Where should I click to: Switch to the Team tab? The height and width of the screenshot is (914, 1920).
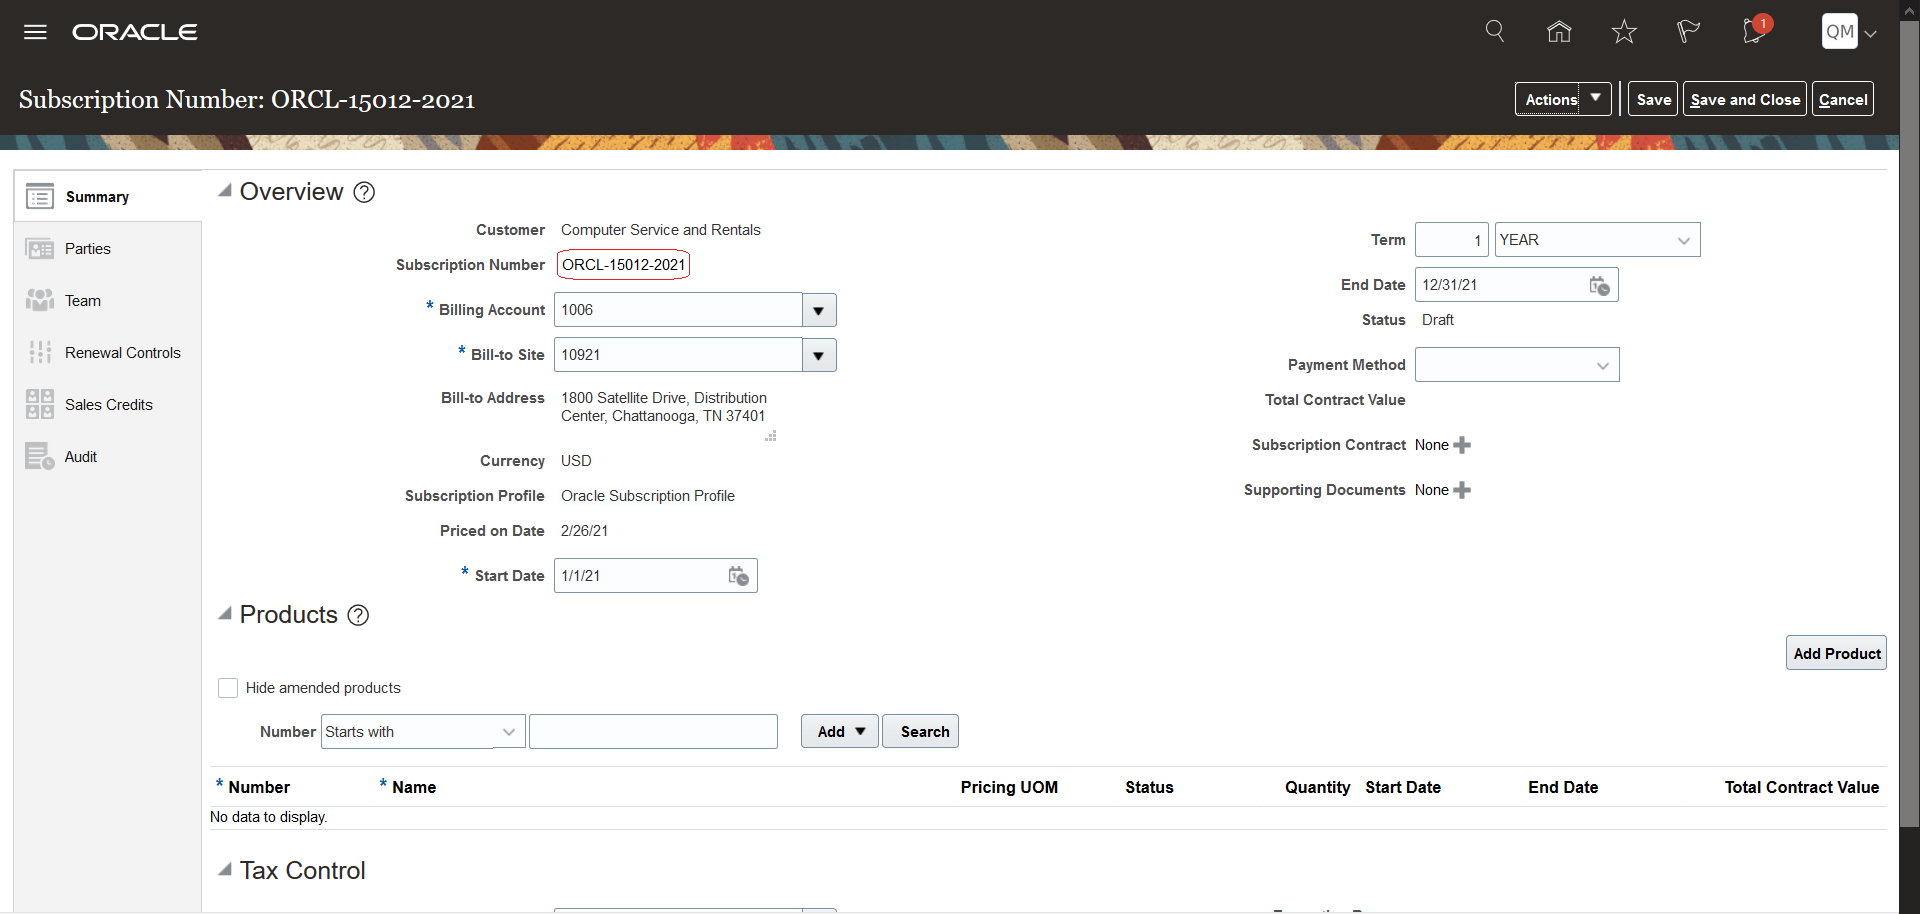pyautogui.click(x=108, y=300)
